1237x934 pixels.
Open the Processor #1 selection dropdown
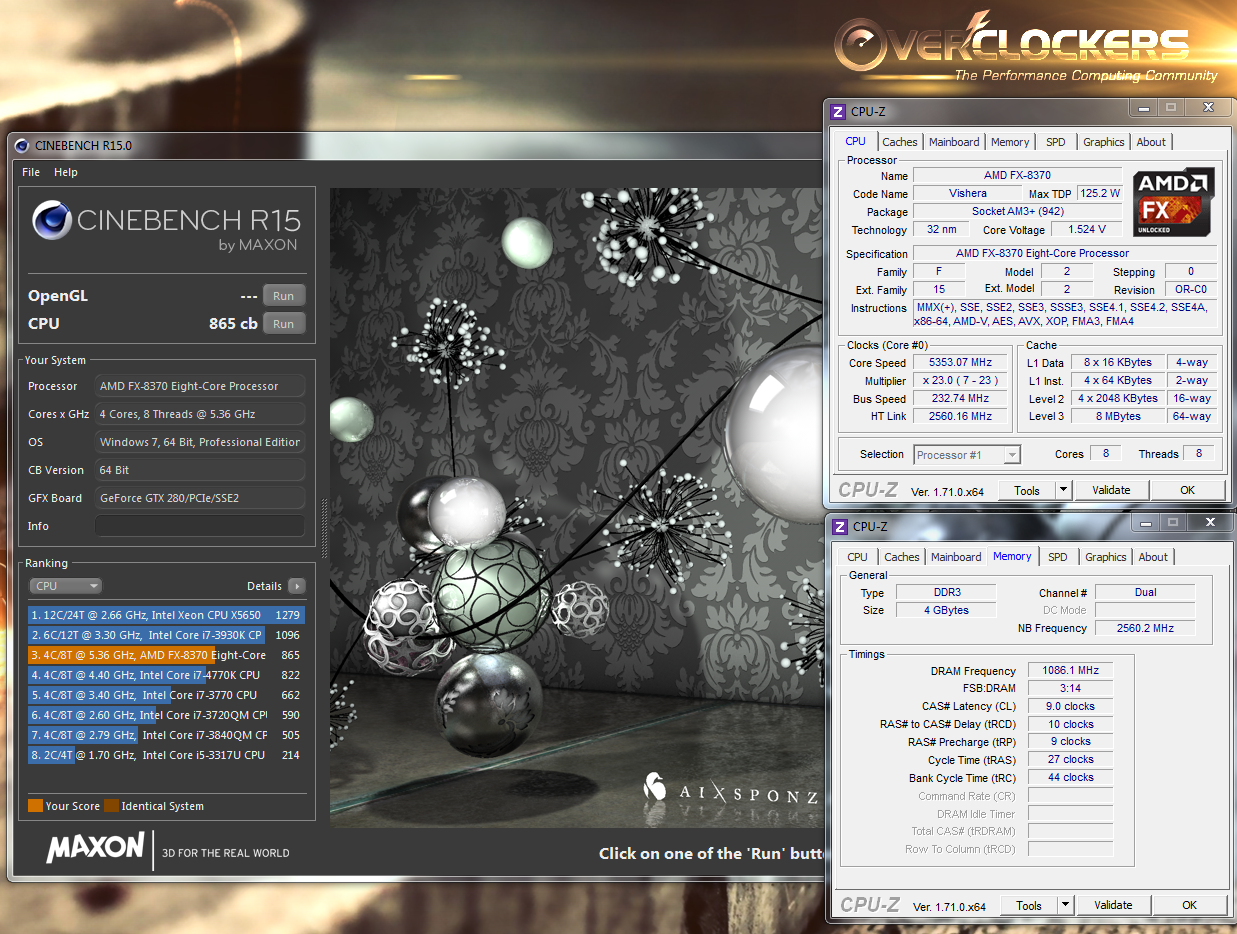(967, 455)
